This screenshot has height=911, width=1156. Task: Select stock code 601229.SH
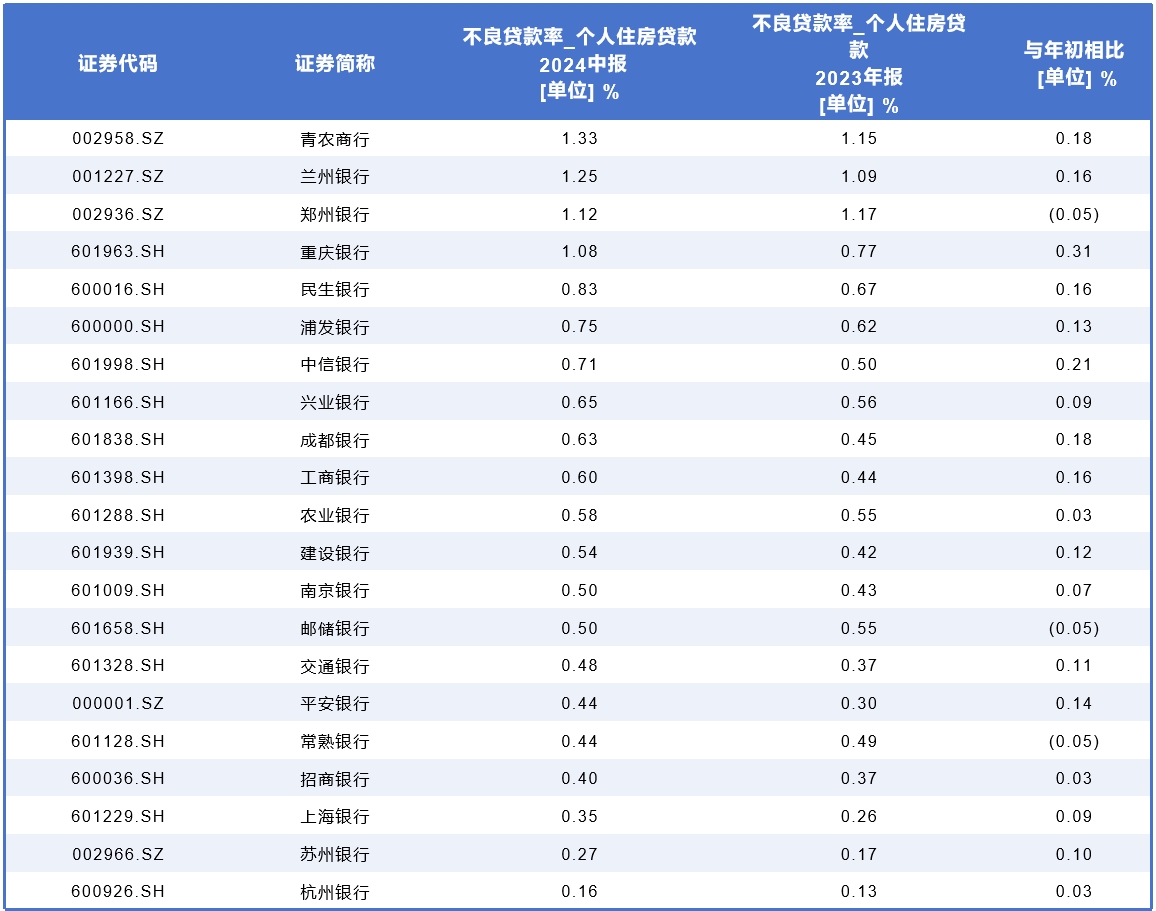118,817
